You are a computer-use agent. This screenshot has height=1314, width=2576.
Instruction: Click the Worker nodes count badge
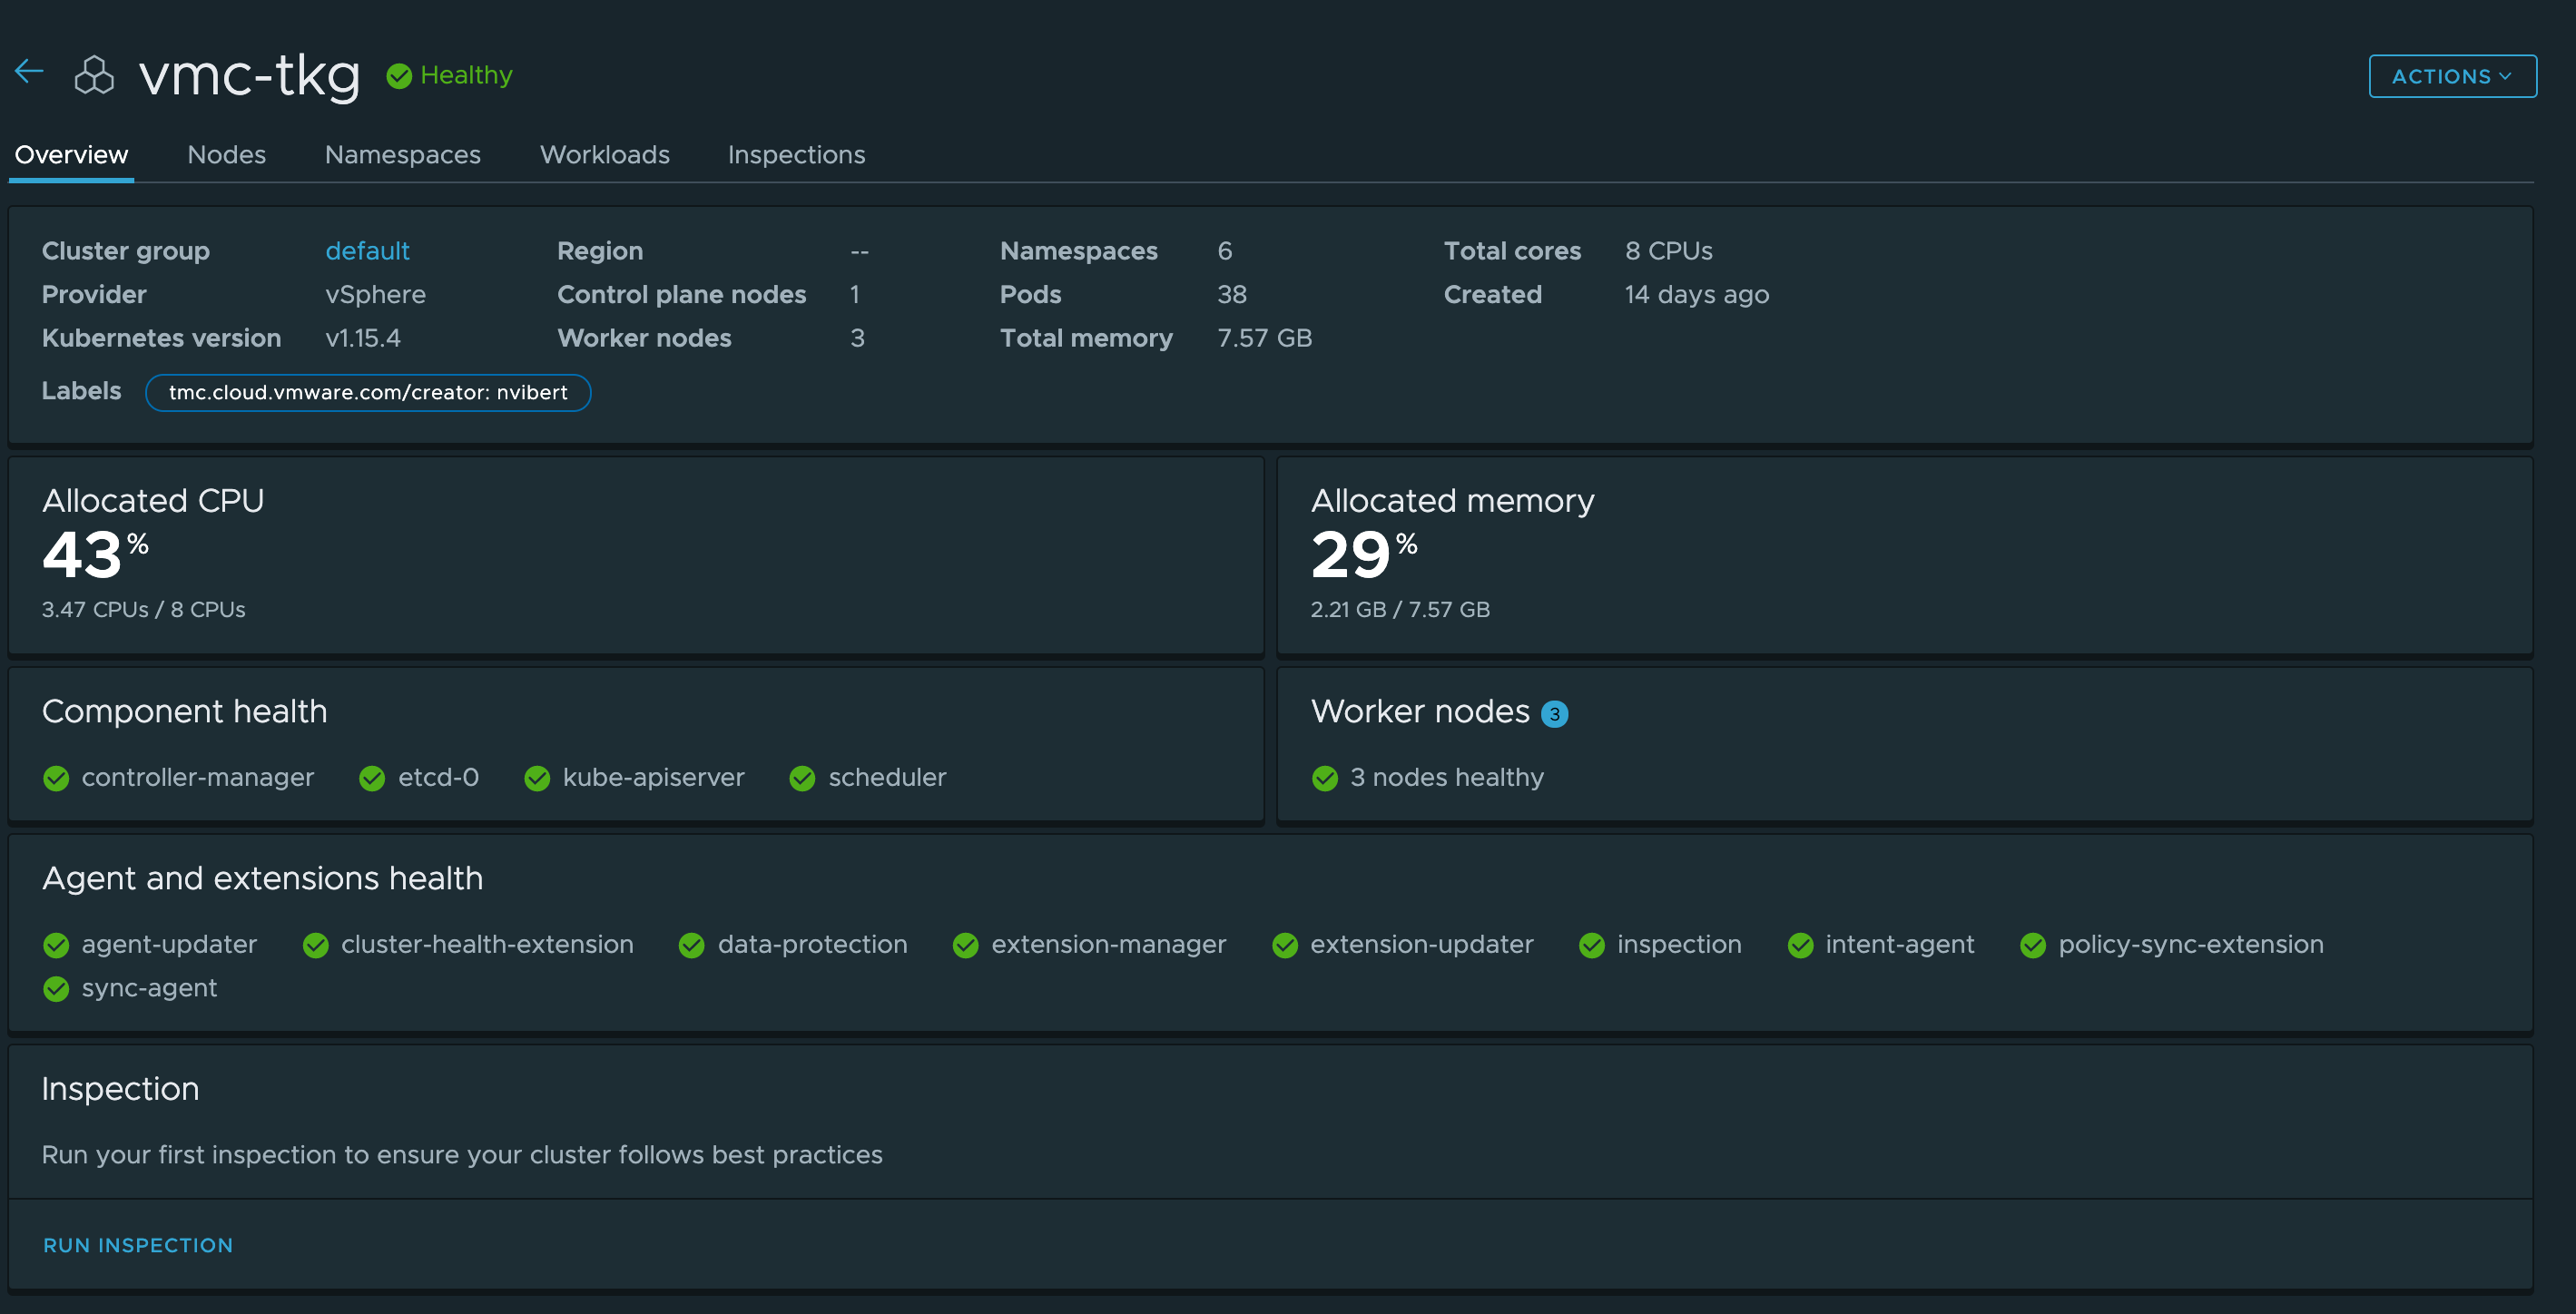click(x=1554, y=714)
